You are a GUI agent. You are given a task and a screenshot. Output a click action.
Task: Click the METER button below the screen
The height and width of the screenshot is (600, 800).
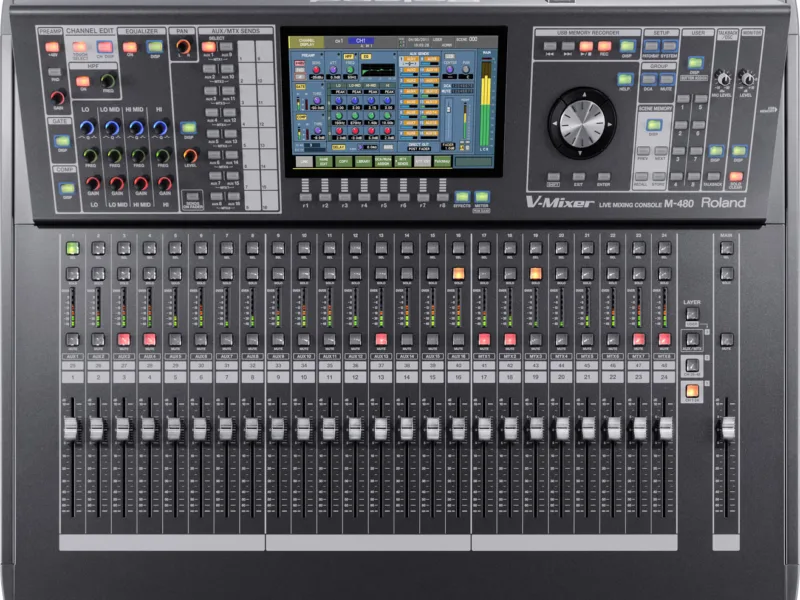click(x=482, y=196)
